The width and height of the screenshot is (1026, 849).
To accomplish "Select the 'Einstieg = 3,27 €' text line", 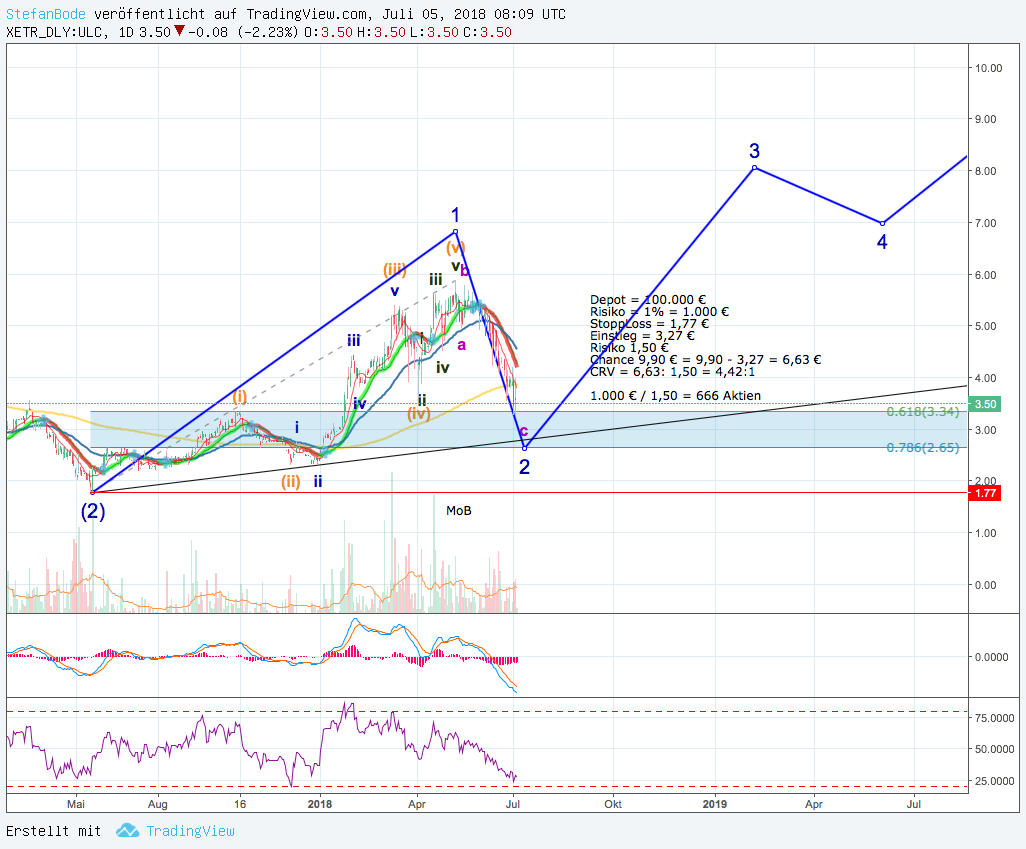I will [642, 336].
